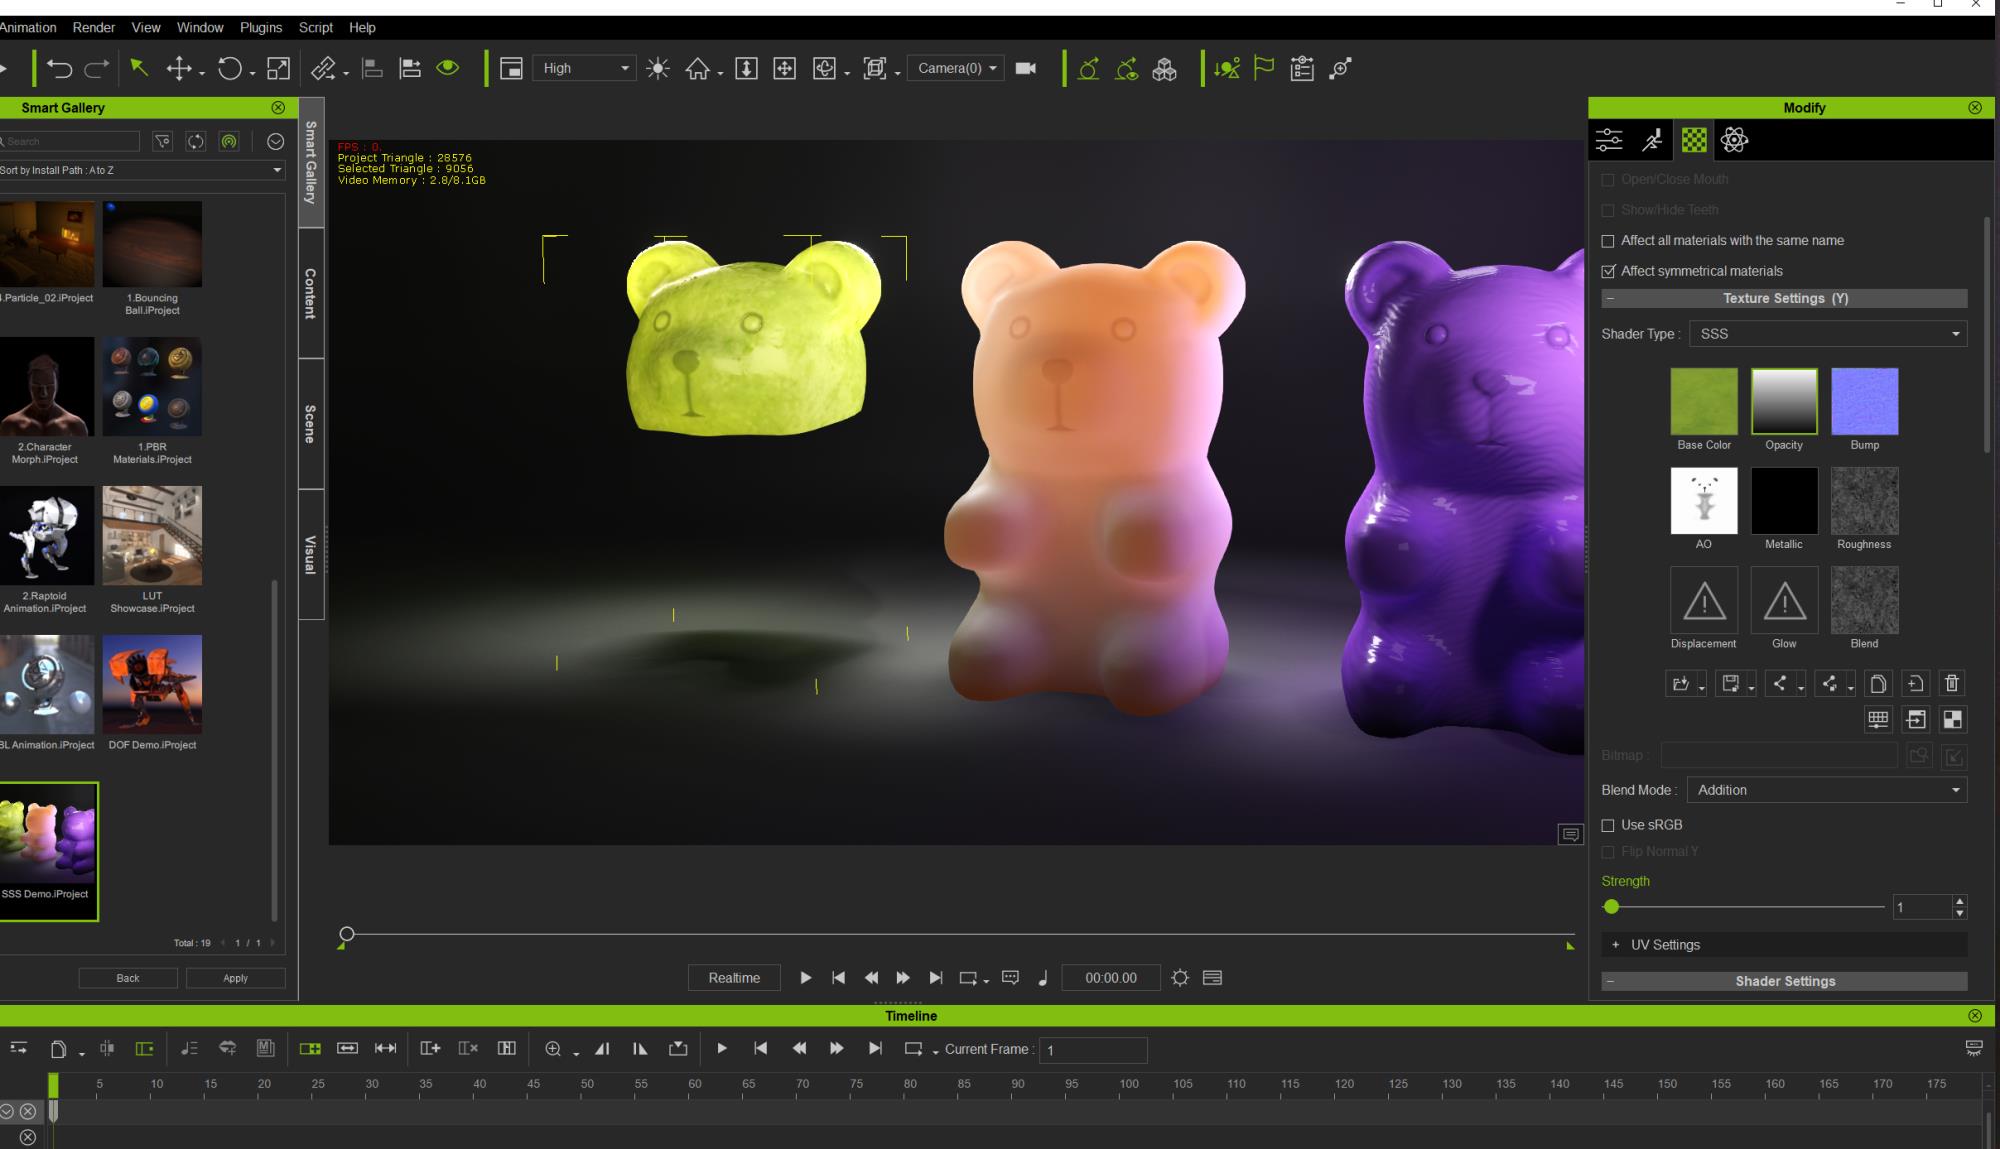This screenshot has height=1149, width=2000.
Task: Open the Shader Type SSS dropdown
Action: pyautogui.click(x=1828, y=334)
